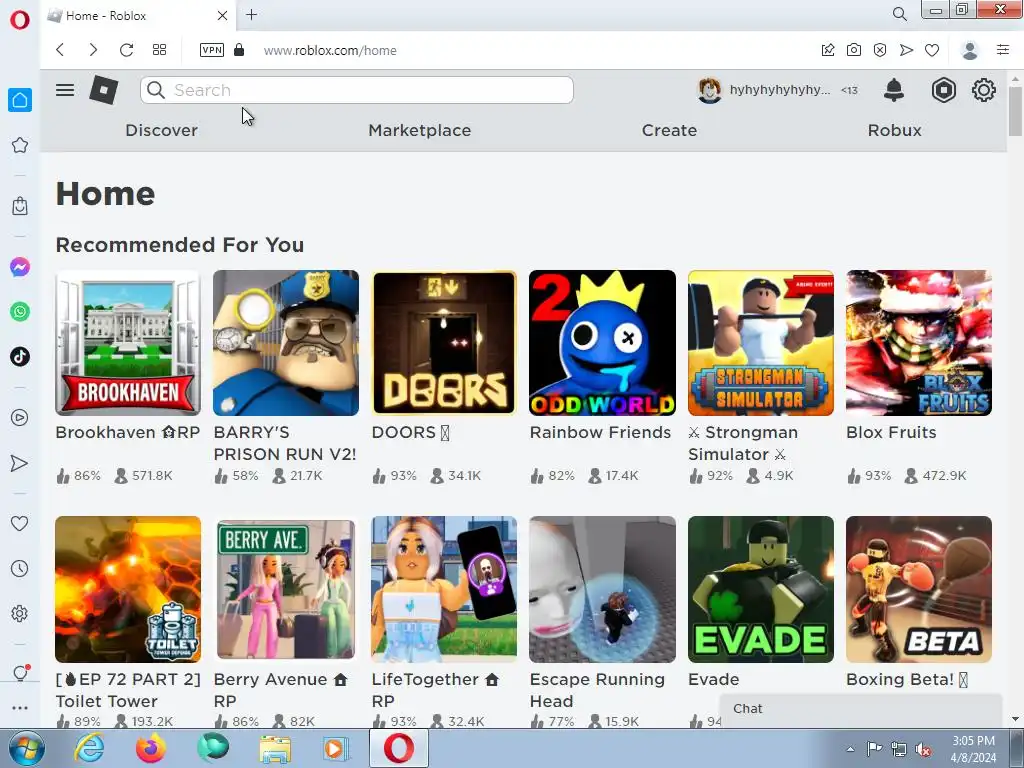The width and height of the screenshot is (1024, 768).
Task: Open sidebar lightbulb suggestions icon
Action: (20, 673)
